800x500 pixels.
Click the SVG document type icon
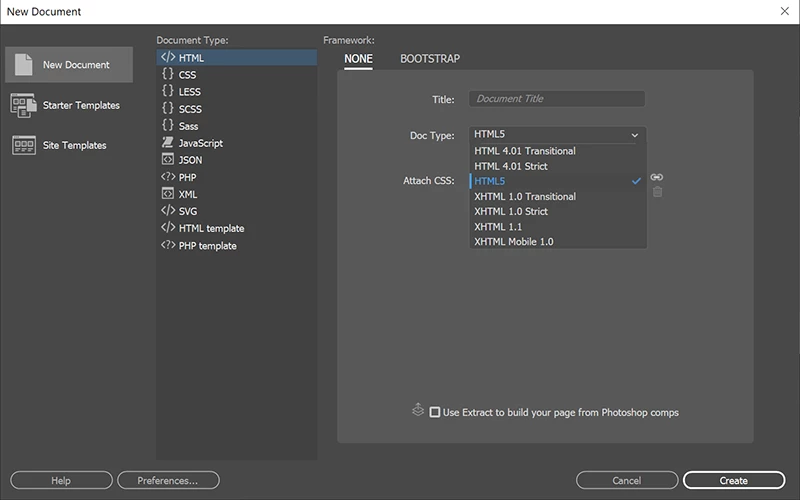tap(168, 210)
